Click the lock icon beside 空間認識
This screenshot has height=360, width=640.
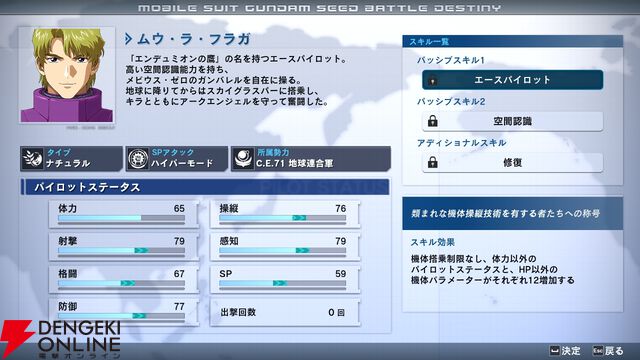[x=433, y=121]
